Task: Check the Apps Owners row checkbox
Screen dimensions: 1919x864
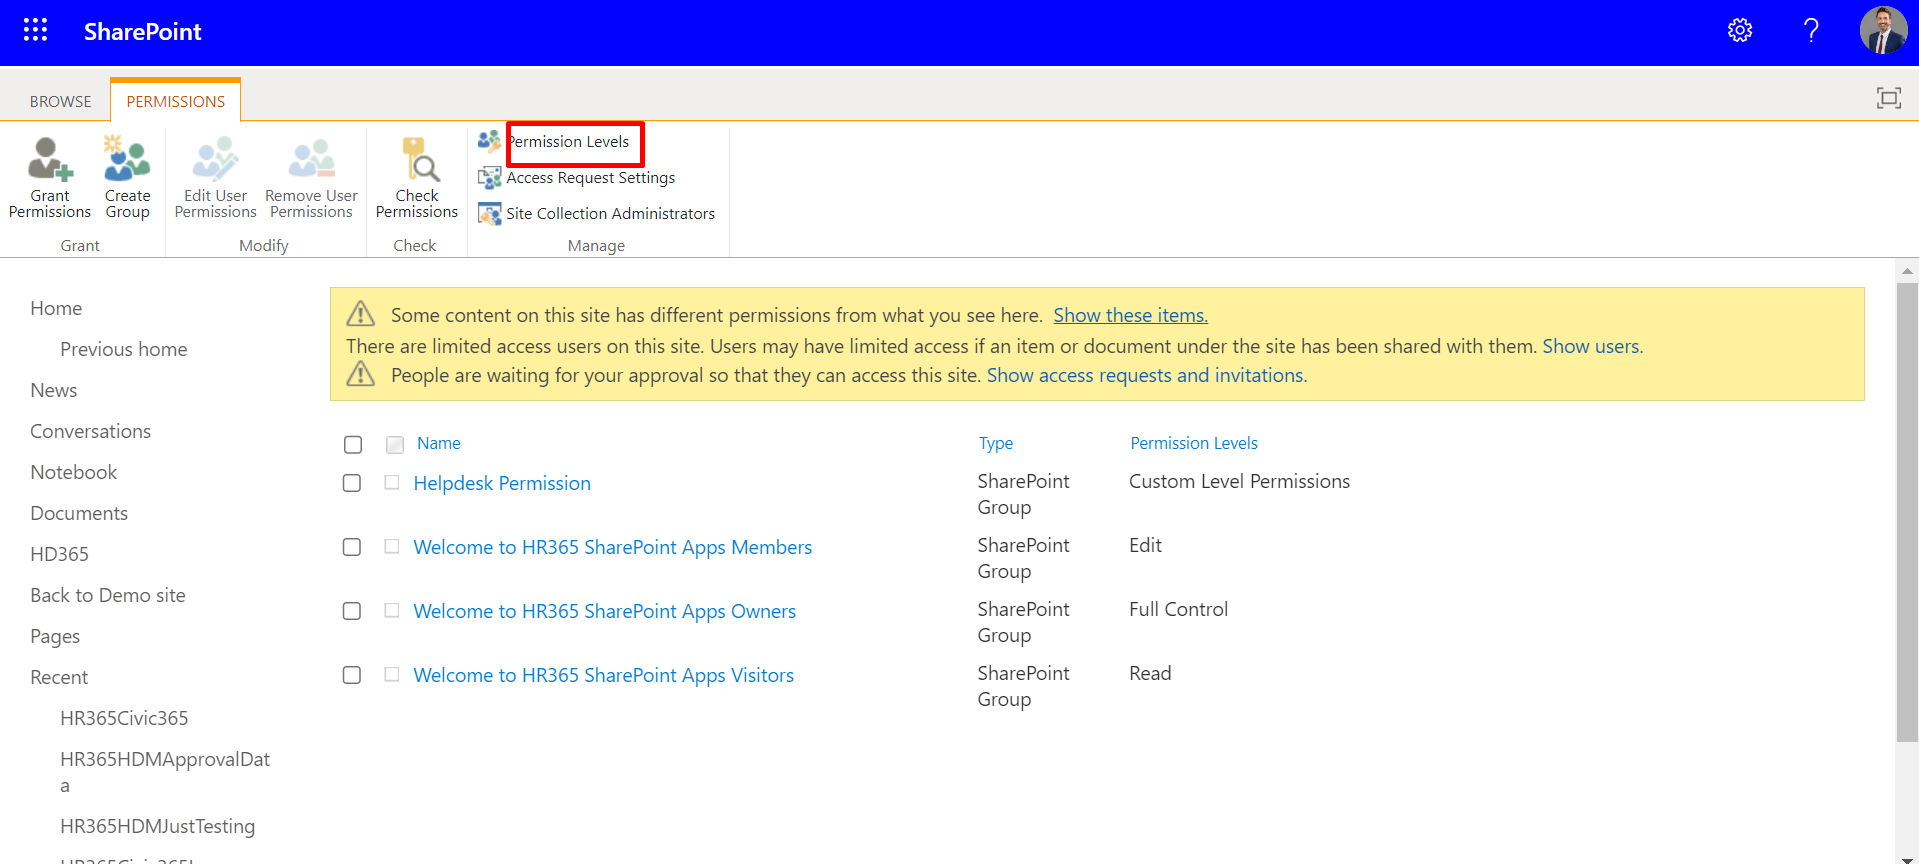Action: [x=352, y=611]
